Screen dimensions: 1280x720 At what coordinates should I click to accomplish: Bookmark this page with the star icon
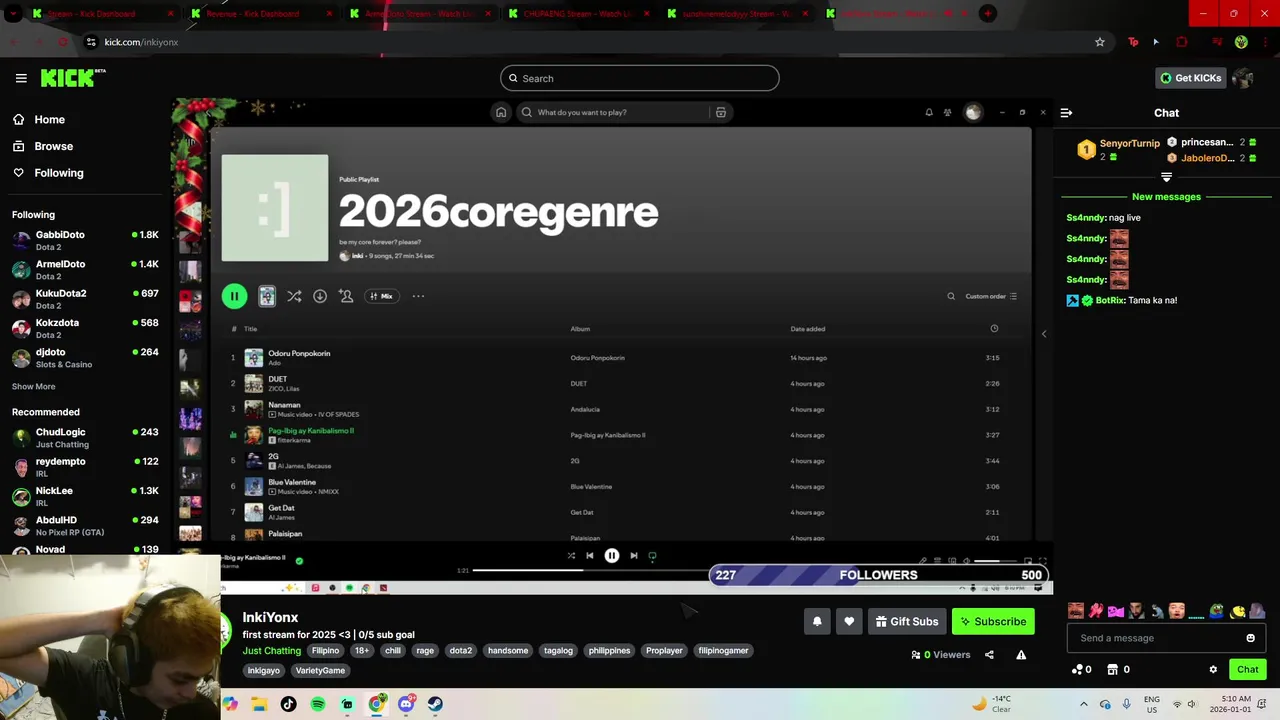[1100, 42]
